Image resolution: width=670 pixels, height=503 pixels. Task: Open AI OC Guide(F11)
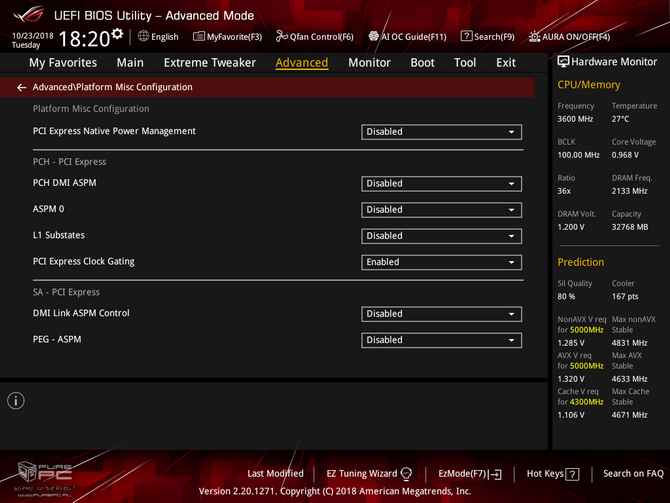(408, 37)
